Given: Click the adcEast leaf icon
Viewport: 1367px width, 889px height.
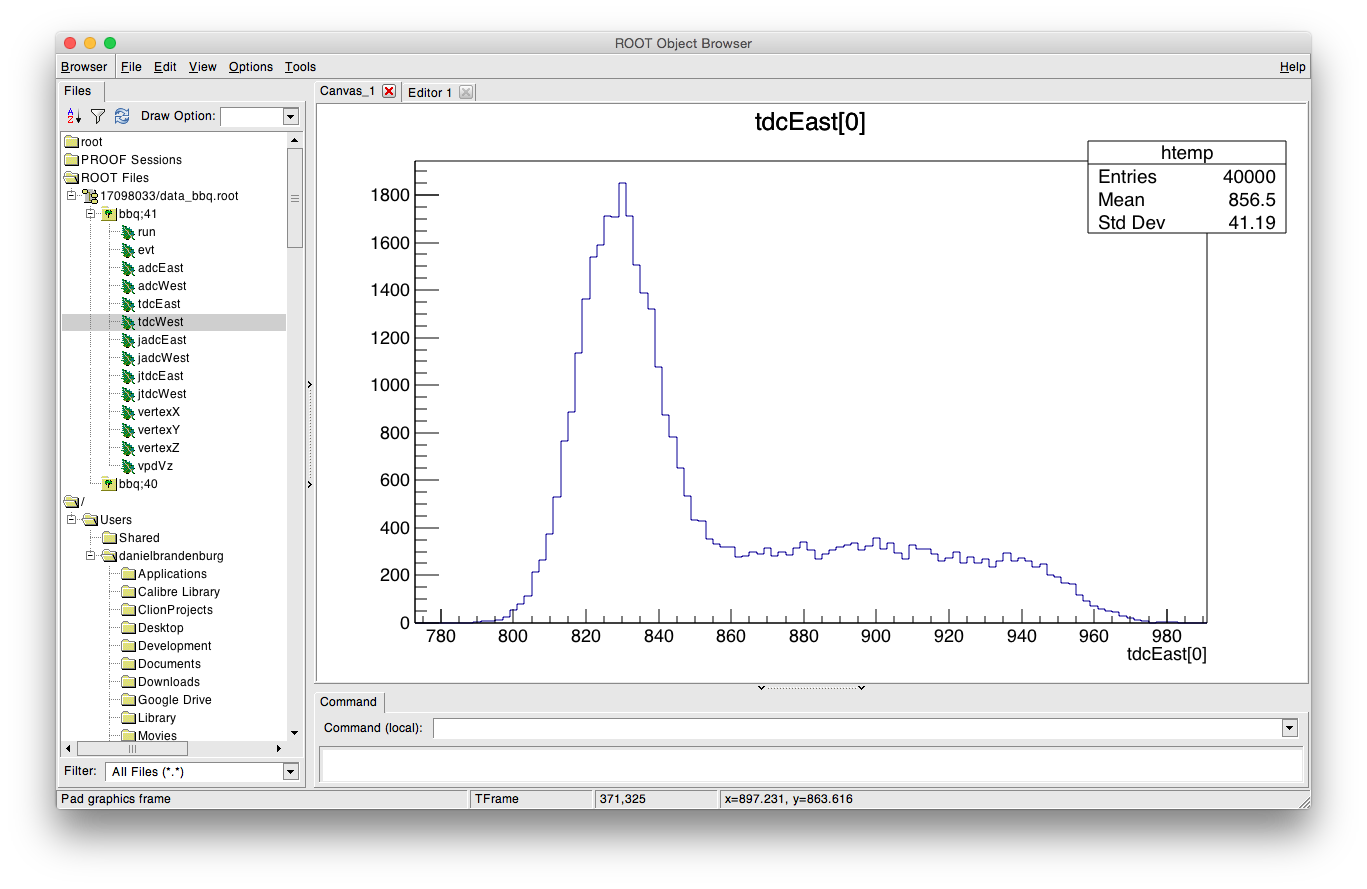Looking at the screenshot, I should (128, 268).
